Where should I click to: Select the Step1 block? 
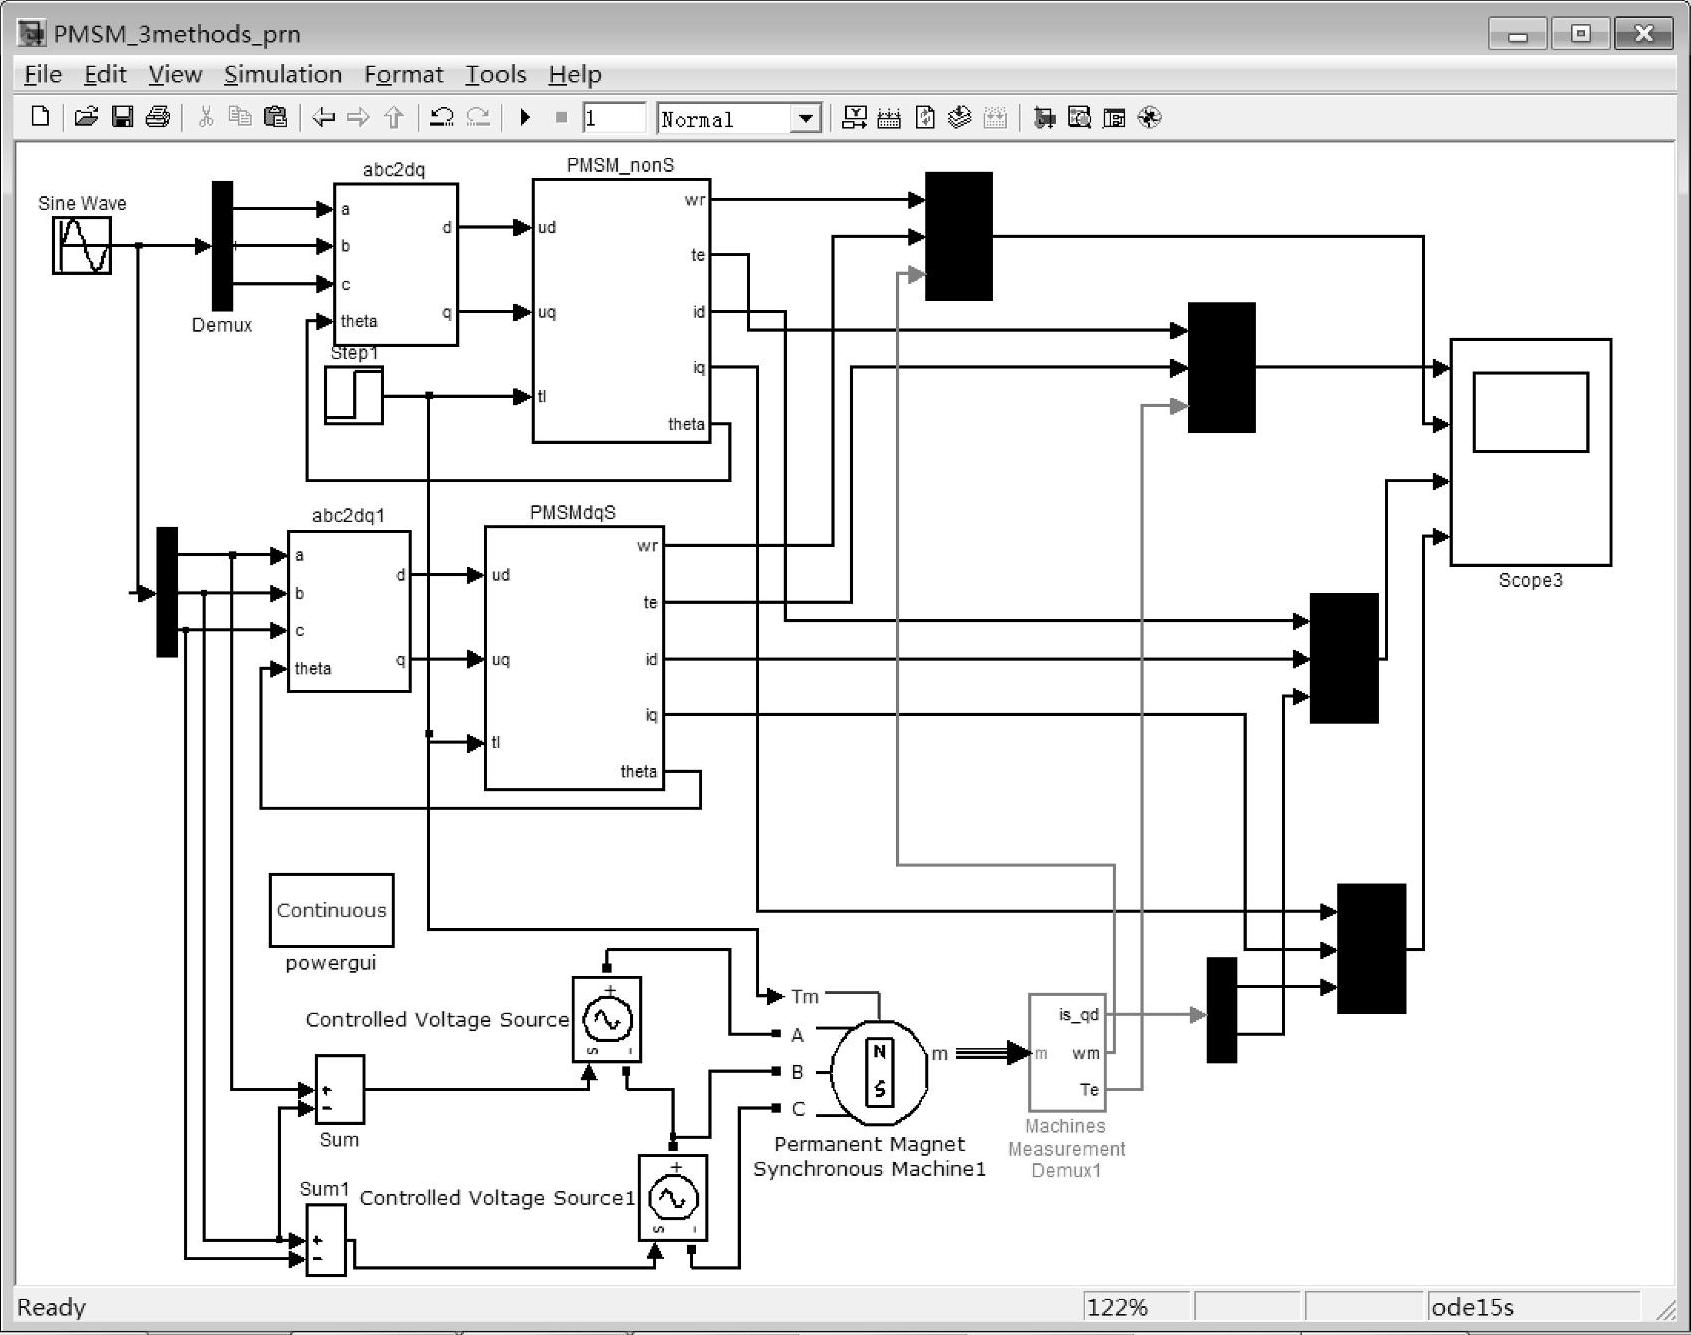(354, 395)
